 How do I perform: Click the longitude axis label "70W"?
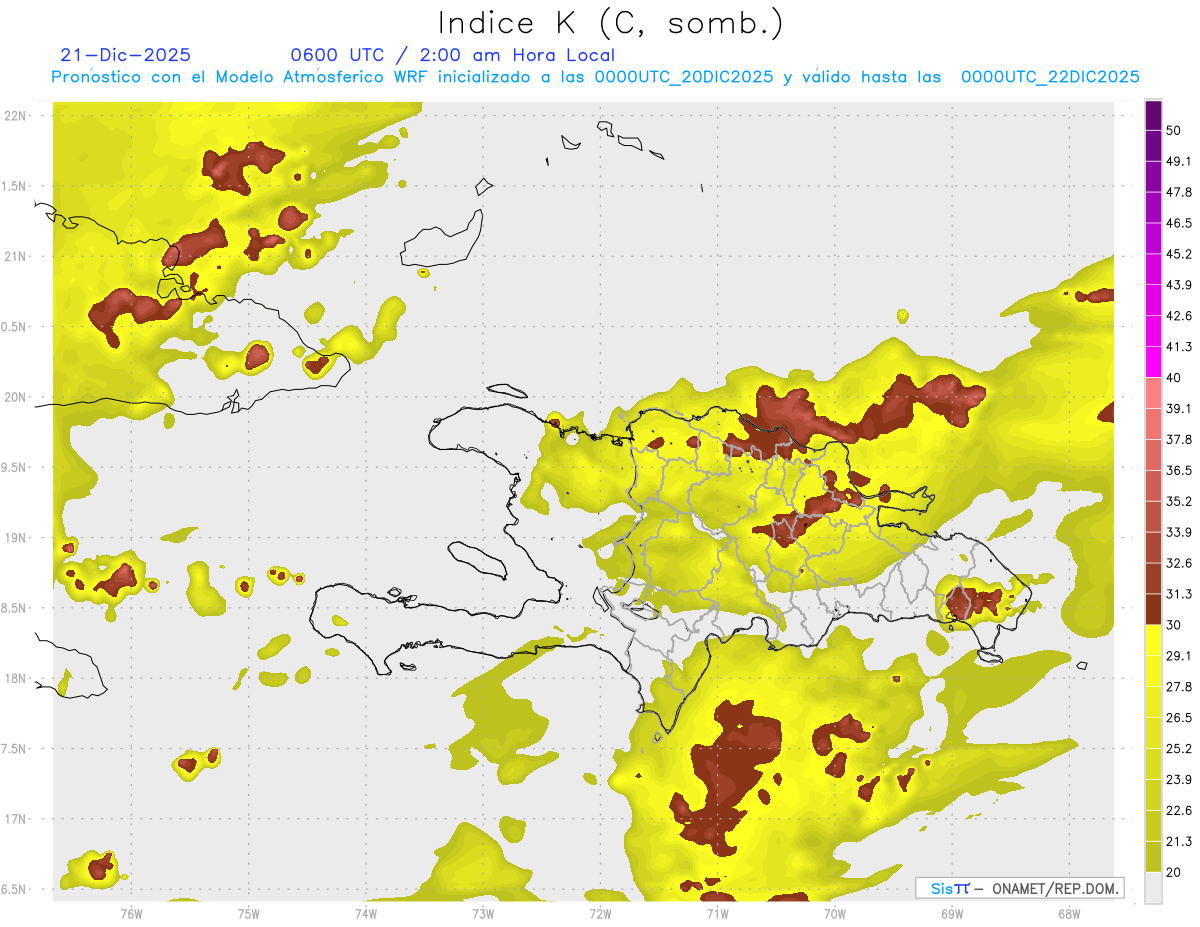click(834, 915)
